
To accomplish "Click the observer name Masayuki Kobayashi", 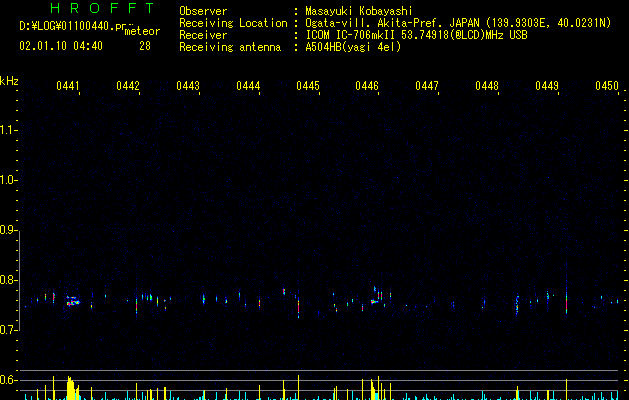I will click(359, 11).
